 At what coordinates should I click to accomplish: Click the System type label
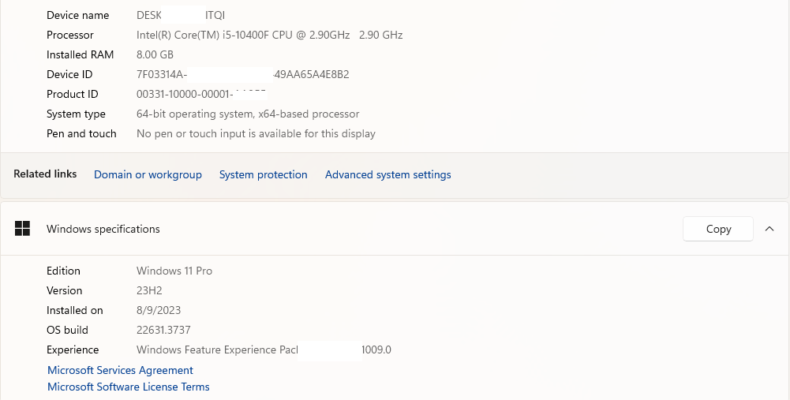pos(76,114)
